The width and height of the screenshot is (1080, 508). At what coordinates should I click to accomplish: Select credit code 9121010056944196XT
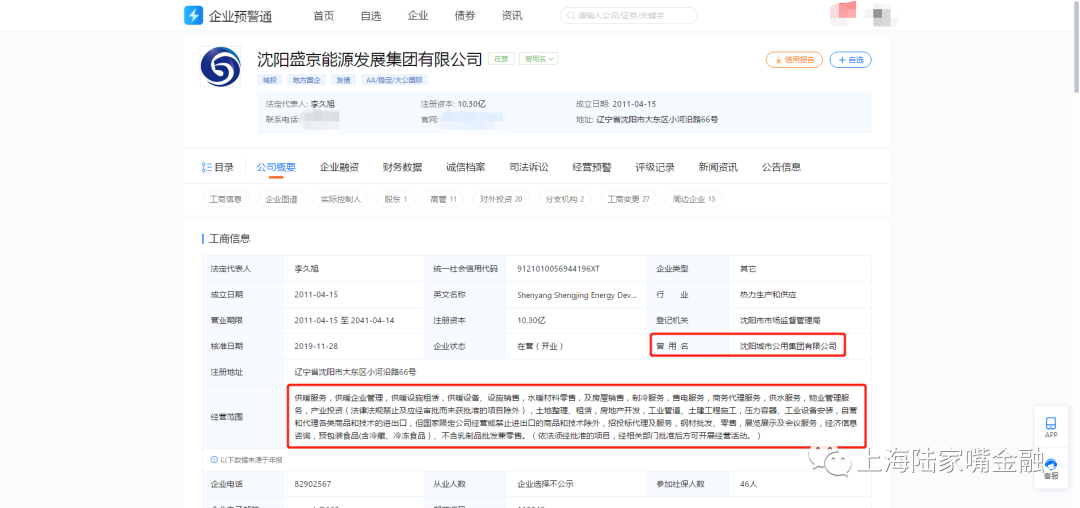pyautogui.click(x=557, y=268)
